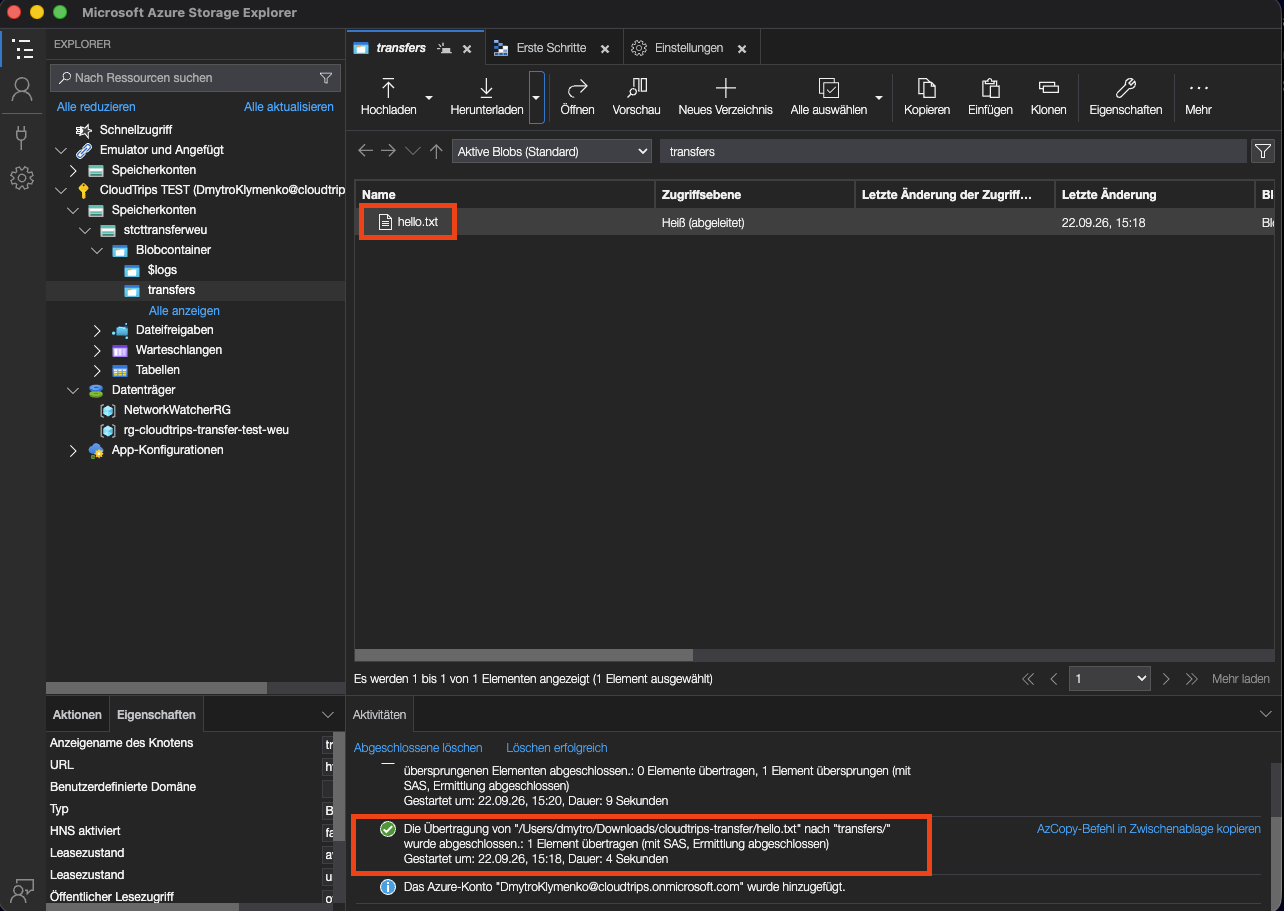Viewport: 1284px width, 911px height.
Task: Click the Alle anzeigen link
Action: pos(184,311)
